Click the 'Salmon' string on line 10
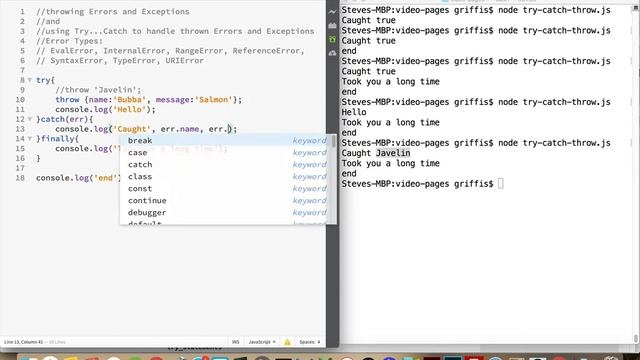The height and width of the screenshot is (360, 640). click(x=213, y=100)
